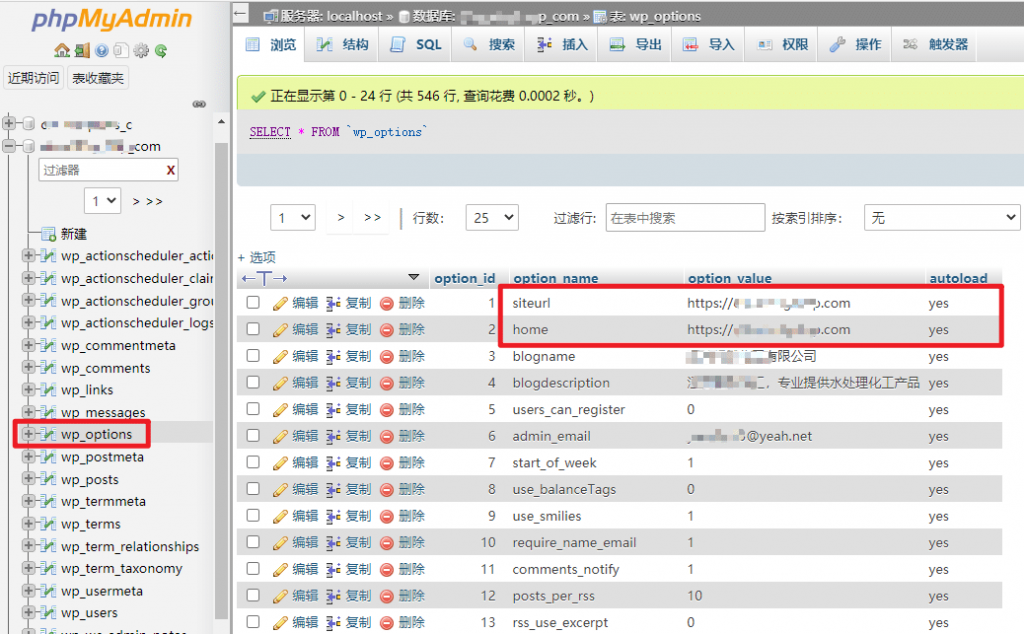The height and width of the screenshot is (634, 1024).
Task: Check the checkbox on the siteurl row
Action: (254, 302)
